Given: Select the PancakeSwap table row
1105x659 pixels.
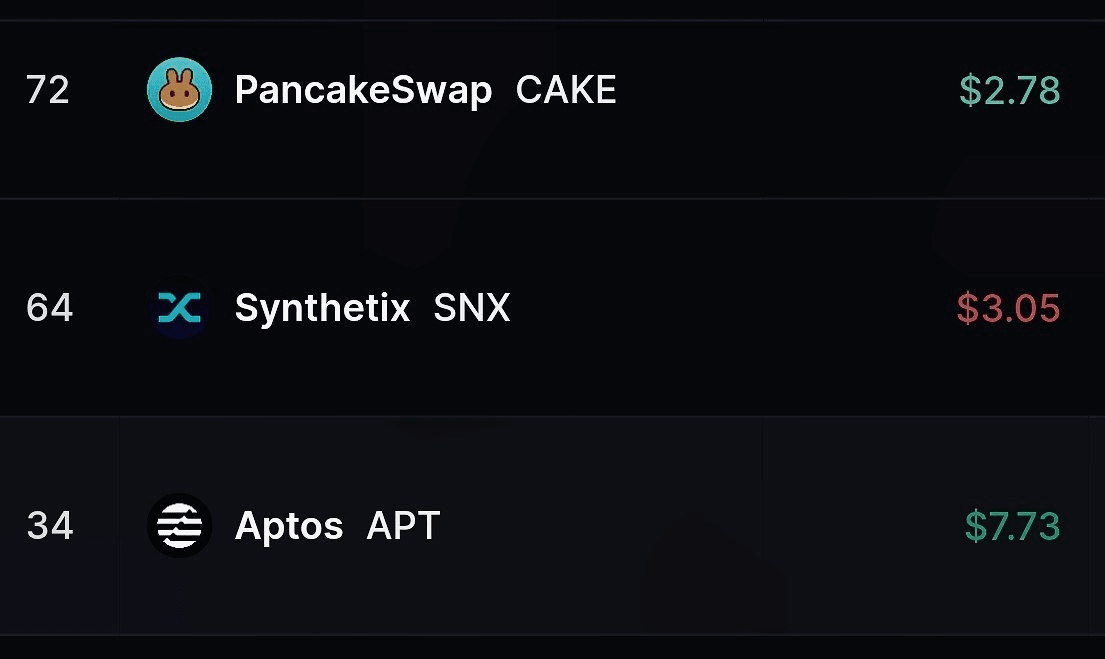Looking at the screenshot, I should point(552,110).
